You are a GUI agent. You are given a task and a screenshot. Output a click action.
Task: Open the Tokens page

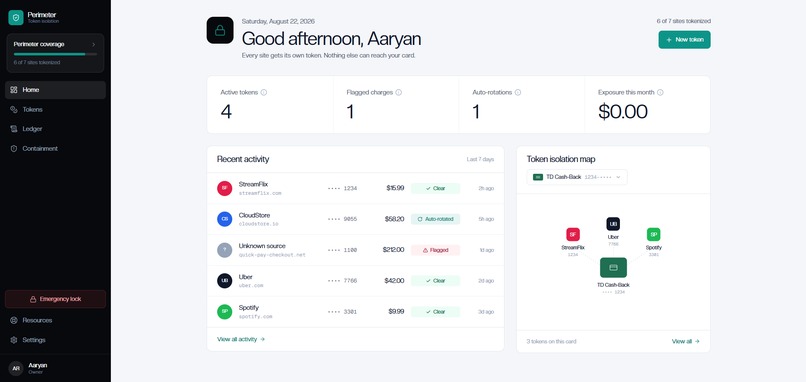click(56, 110)
